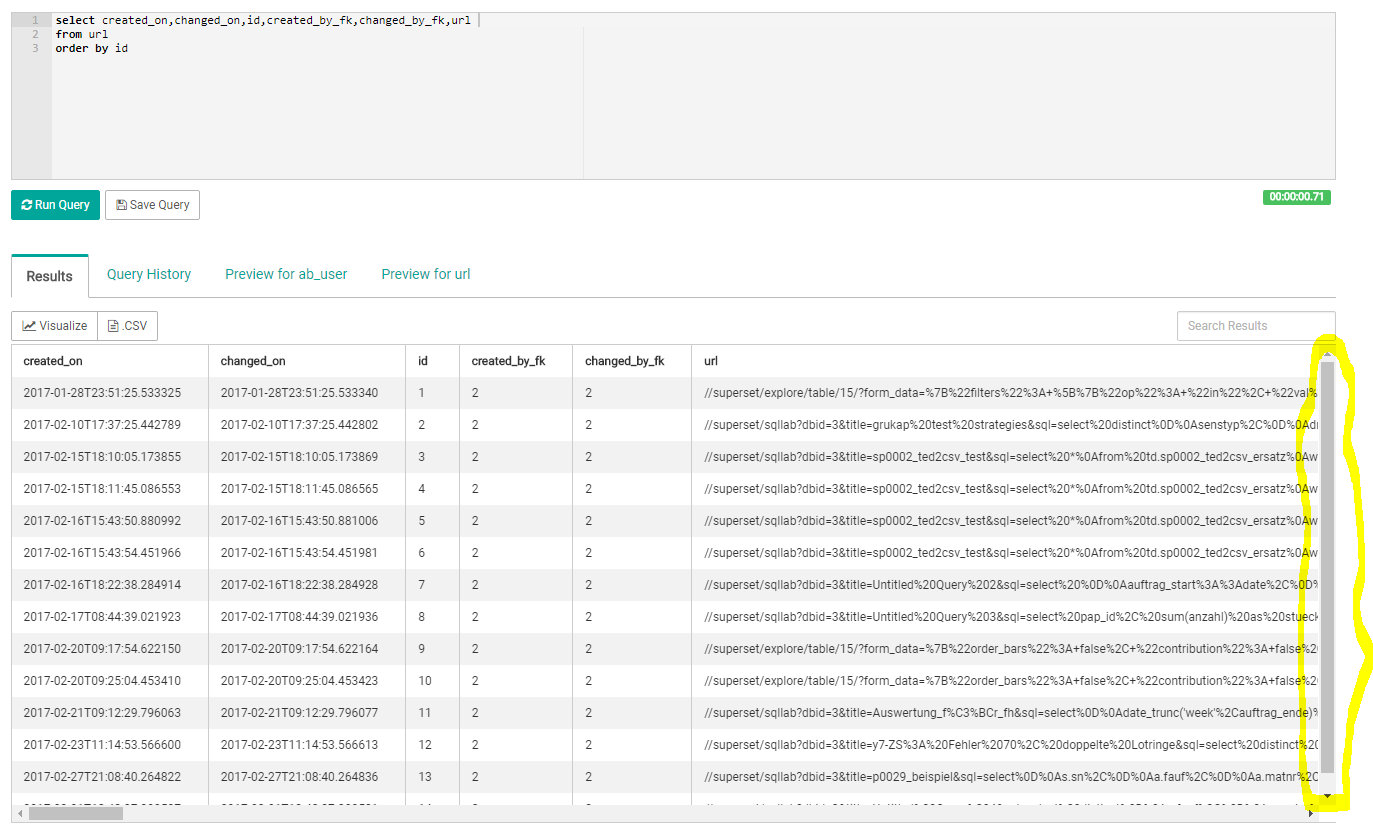Click inside the Search Results field

1255,325
